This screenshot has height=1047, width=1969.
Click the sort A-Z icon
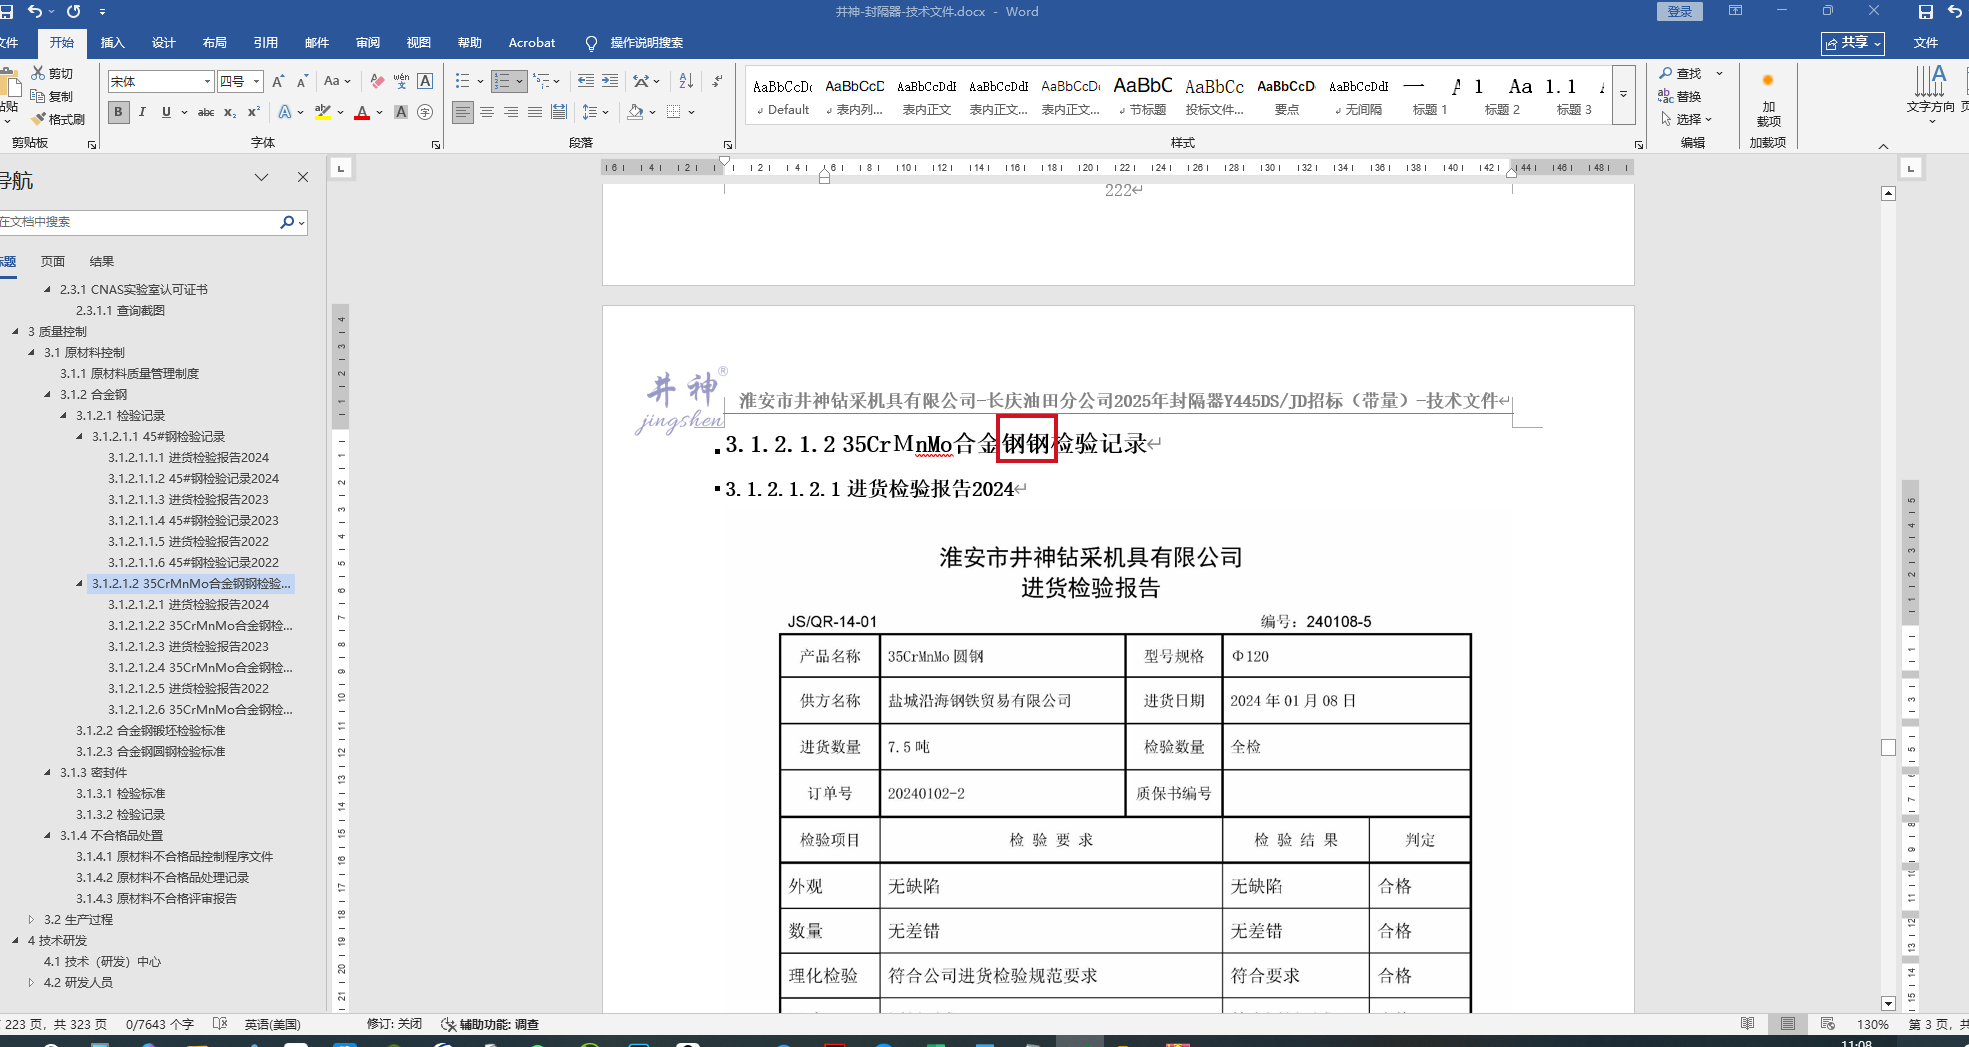tap(686, 81)
